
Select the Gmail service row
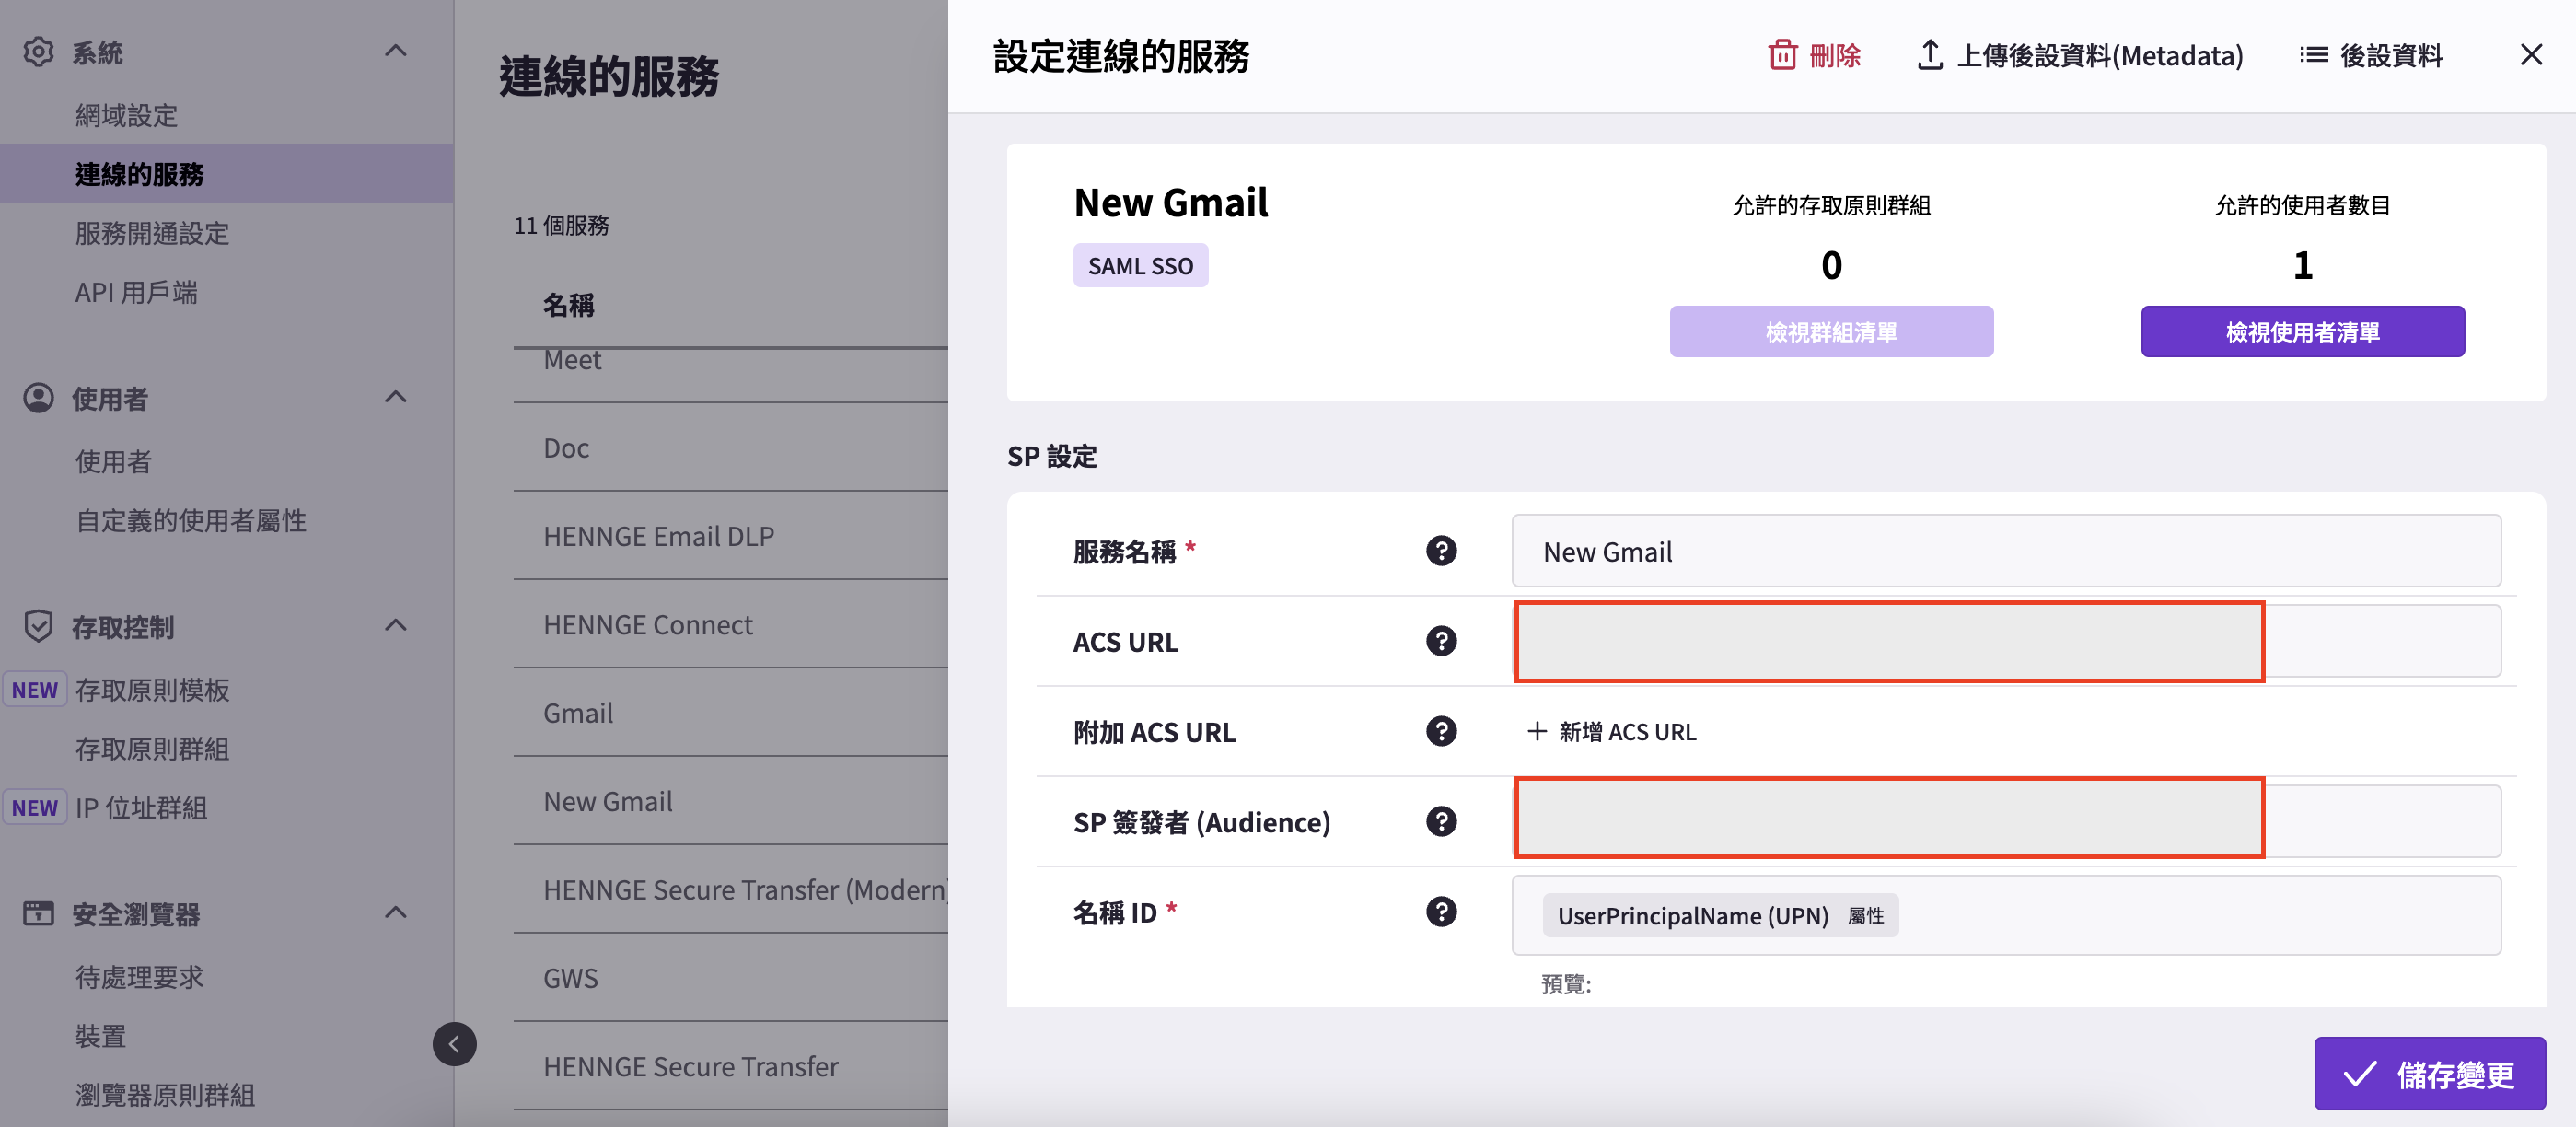[x=730, y=712]
